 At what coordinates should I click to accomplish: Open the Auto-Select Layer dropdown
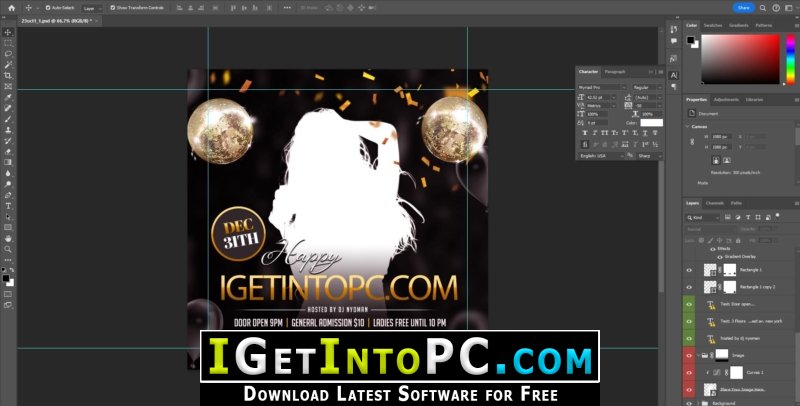[92, 8]
